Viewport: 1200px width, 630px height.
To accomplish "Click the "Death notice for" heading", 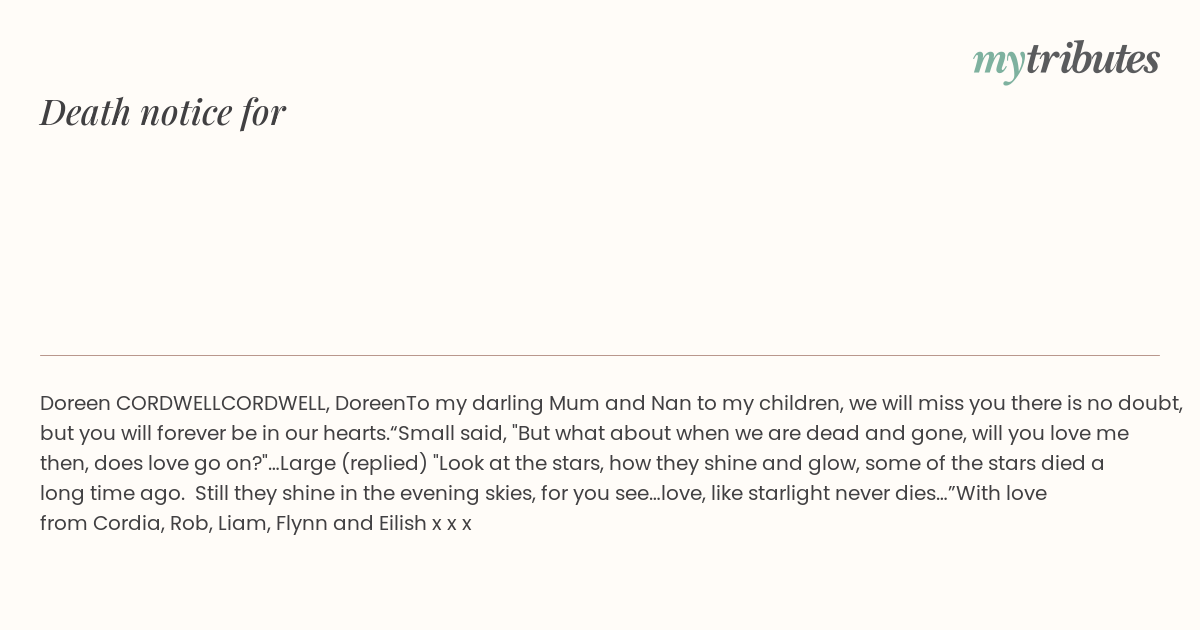I will (163, 112).
